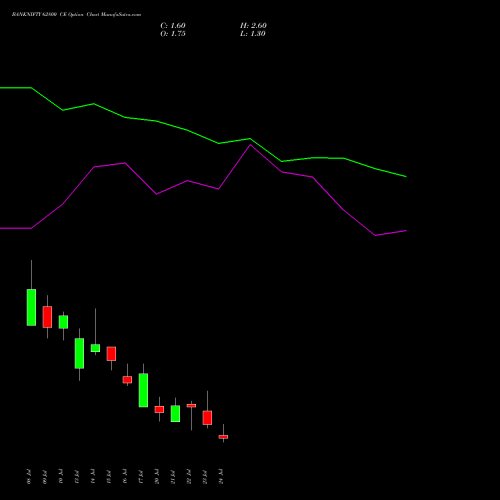
Task: Click the long green candle above 17 Jul
Action: (143, 390)
